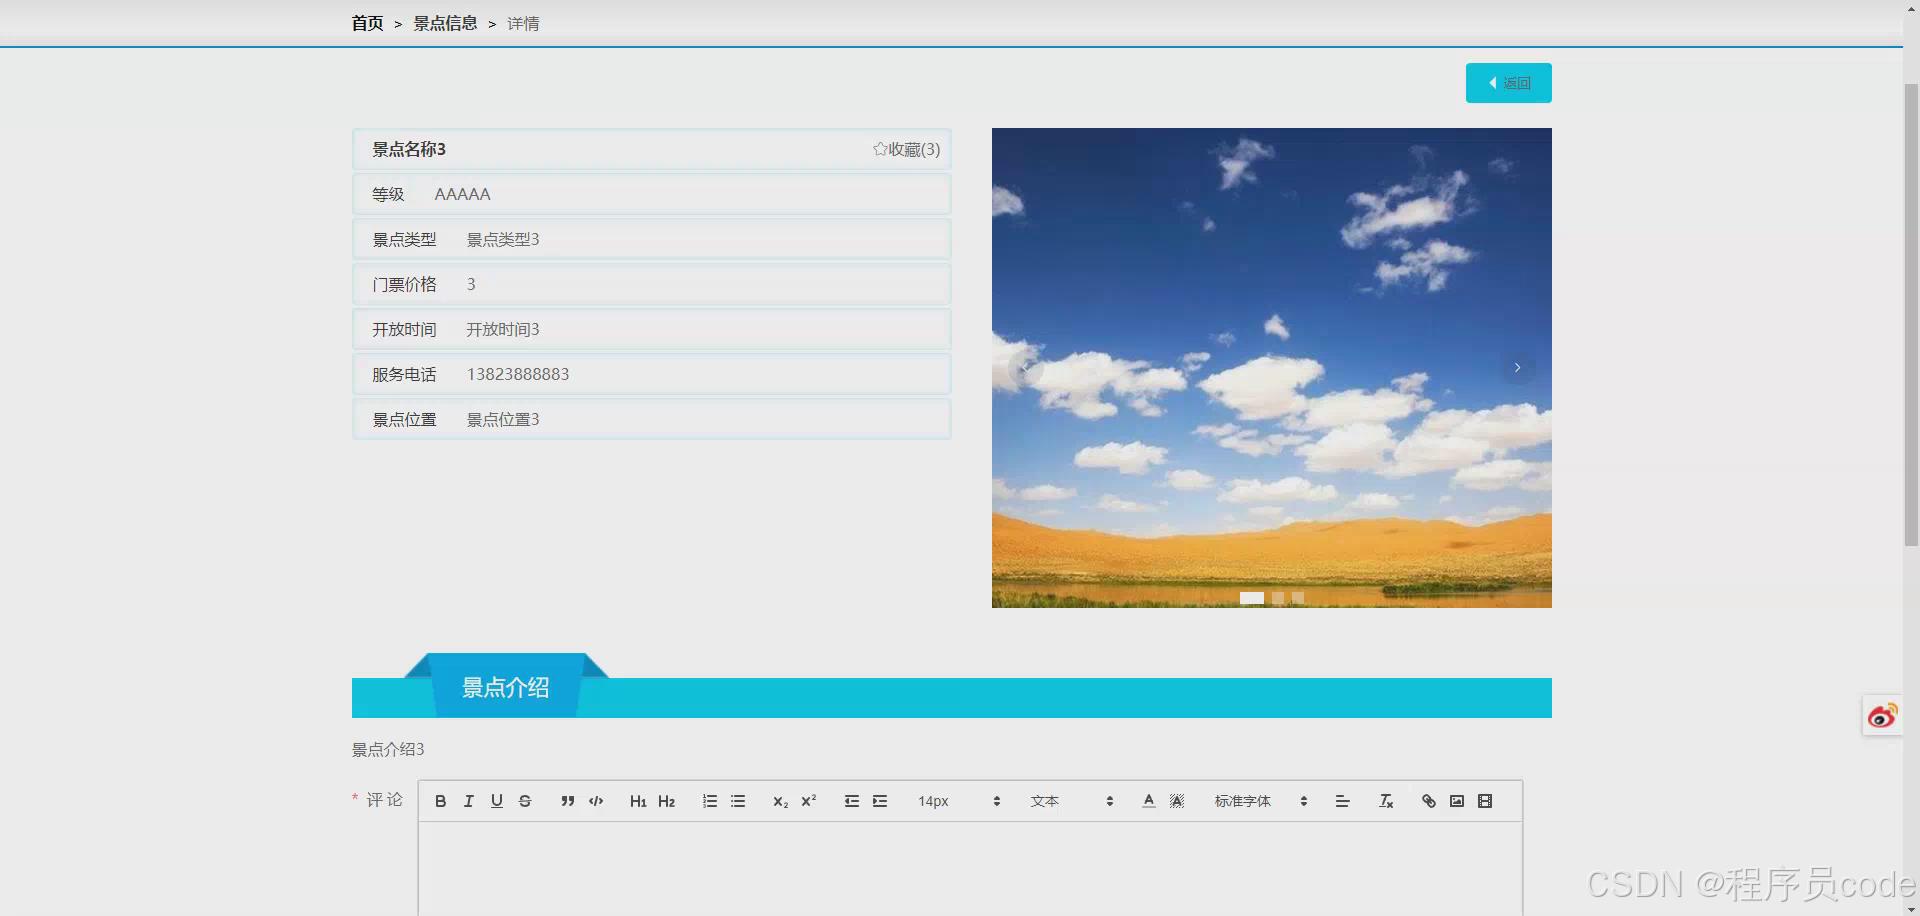Apply Heading 1 style

tap(638, 801)
